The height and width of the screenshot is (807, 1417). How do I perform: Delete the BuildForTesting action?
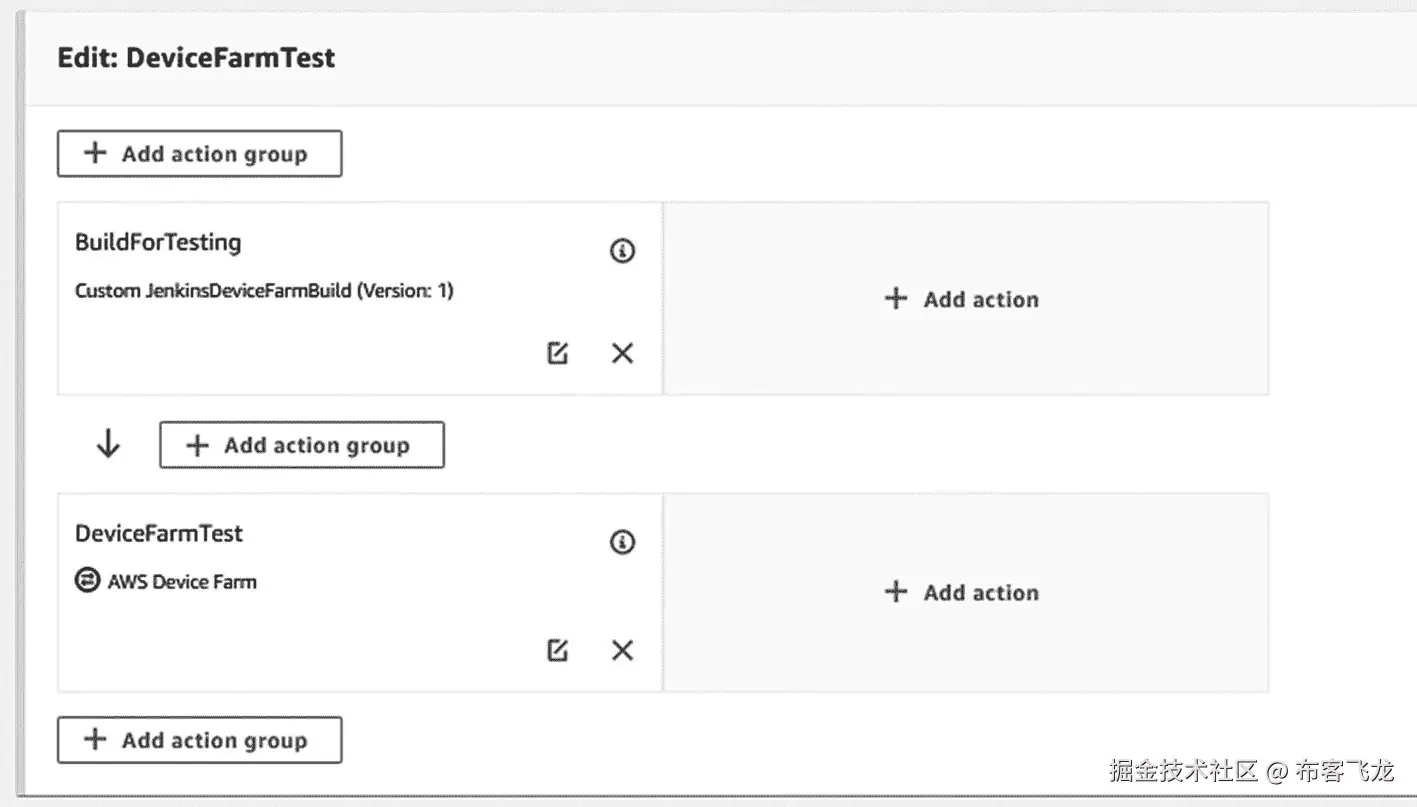pos(622,353)
